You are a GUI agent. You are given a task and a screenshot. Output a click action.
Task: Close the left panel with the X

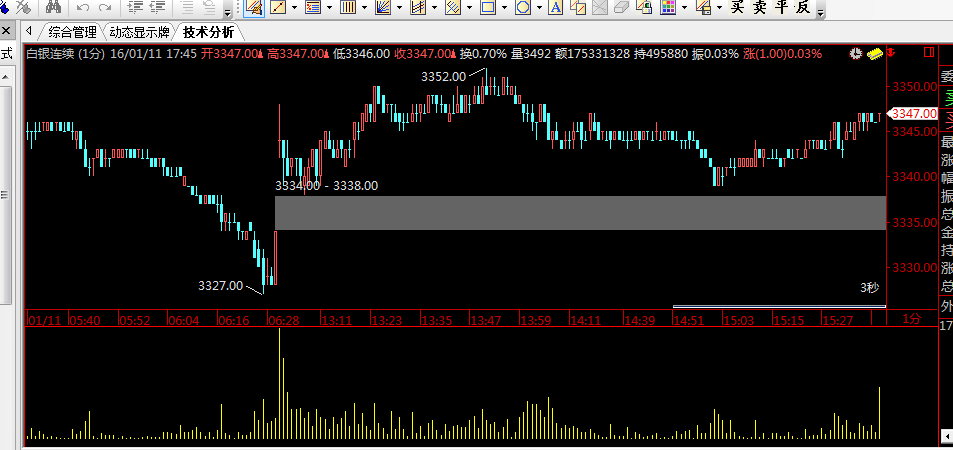5,32
